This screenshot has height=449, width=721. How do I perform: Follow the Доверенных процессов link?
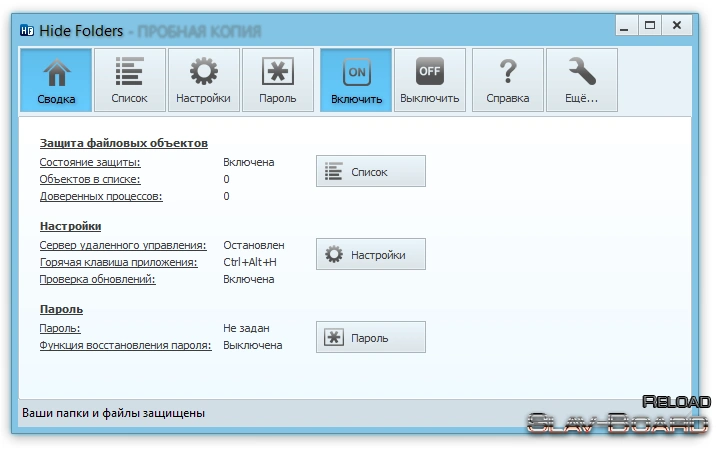pos(101,196)
